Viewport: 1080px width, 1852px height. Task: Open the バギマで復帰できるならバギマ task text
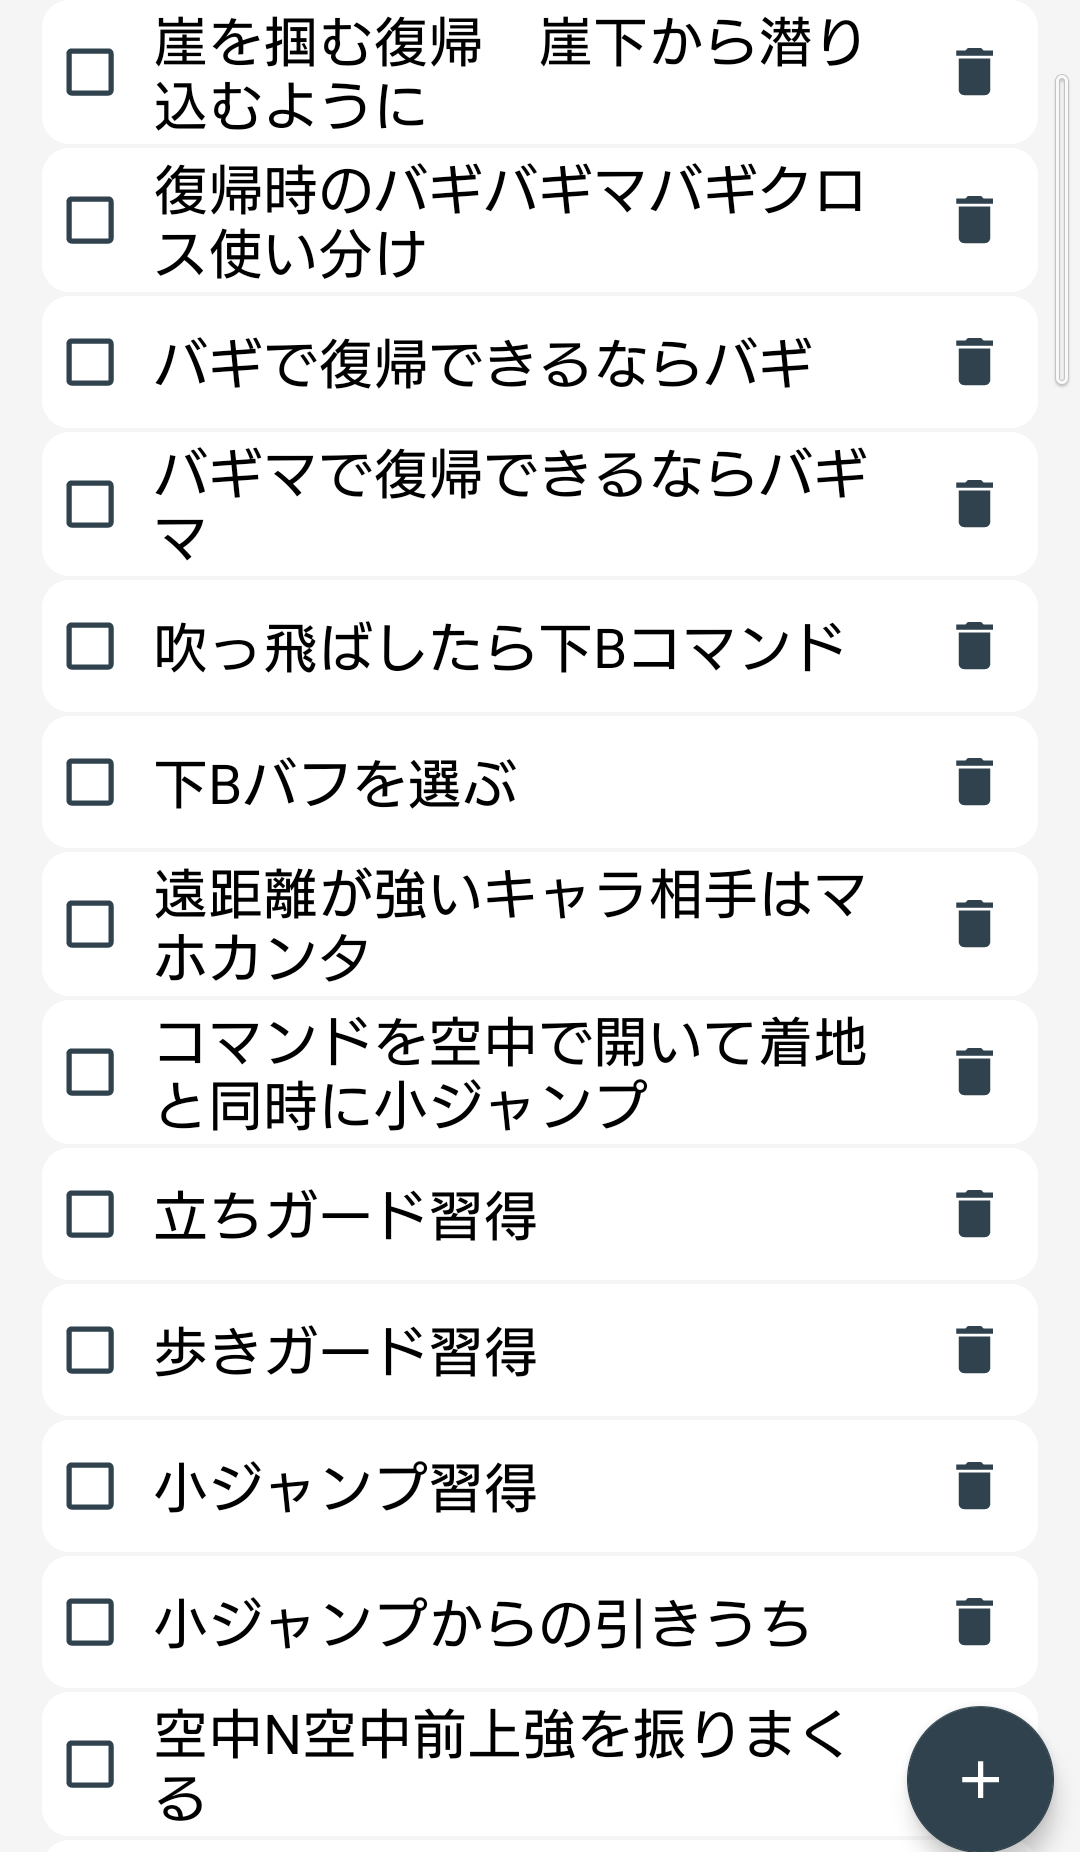(x=510, y=504)
